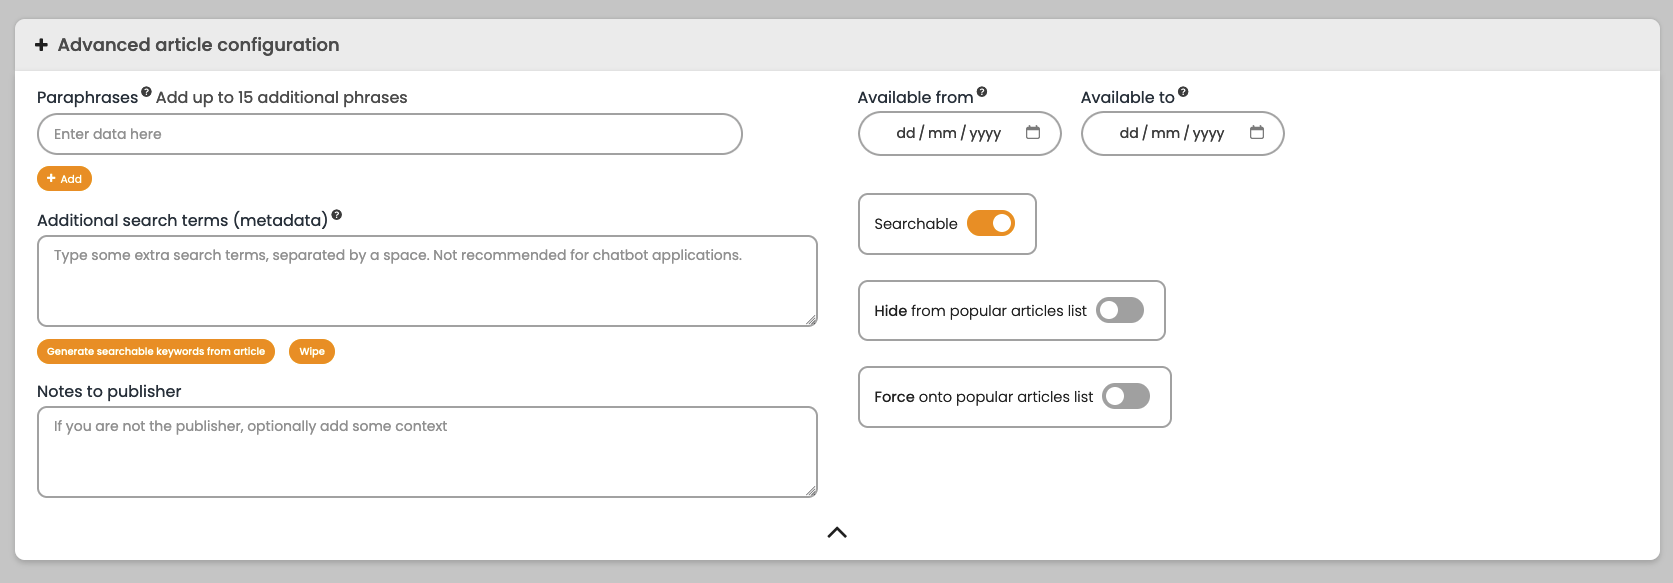
Task: Click the resize grip of Notes to publisher box
Action: point(811,491)
